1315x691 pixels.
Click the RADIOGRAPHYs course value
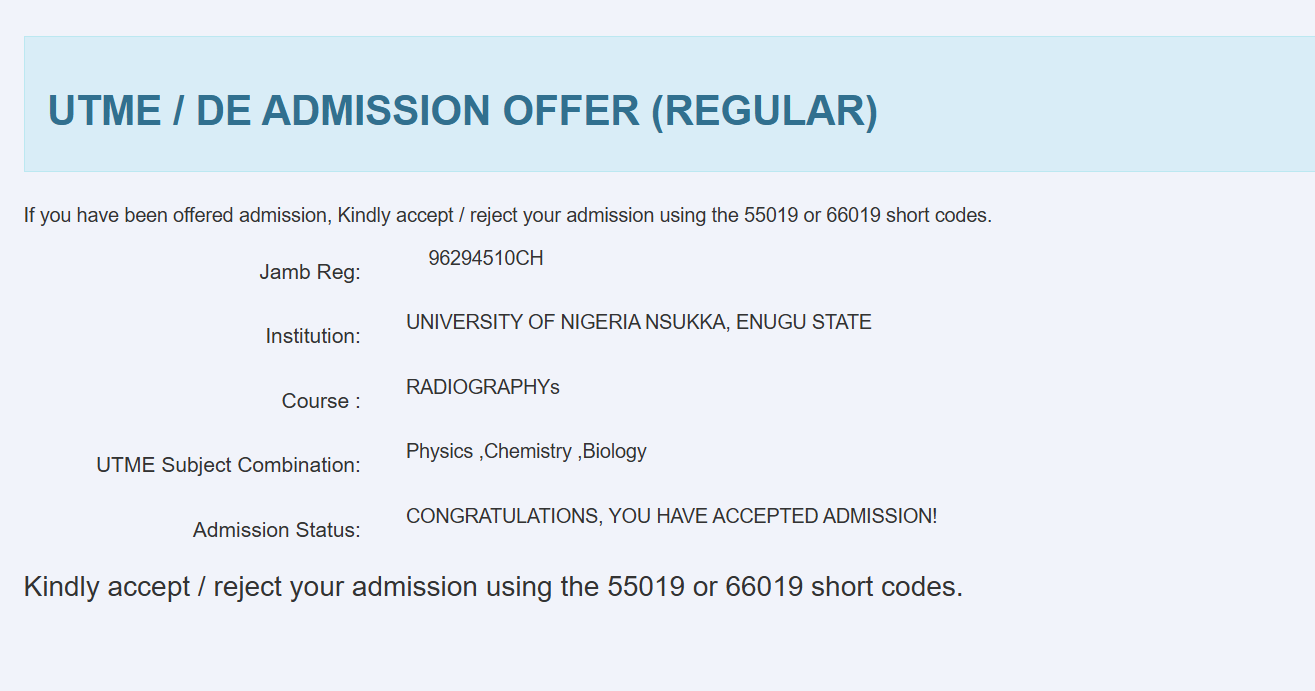coord(482,387)
